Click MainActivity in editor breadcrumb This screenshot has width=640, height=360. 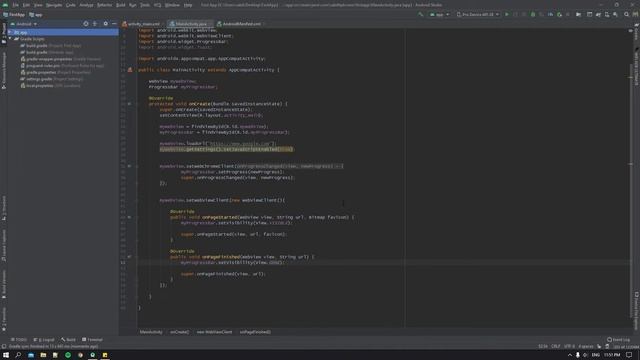pos(151,332)
